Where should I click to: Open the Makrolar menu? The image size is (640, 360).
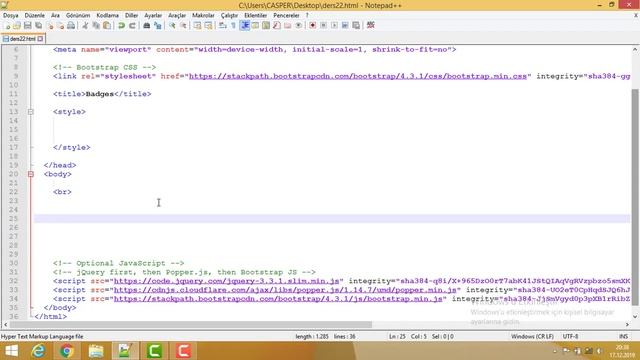point(203,15)
